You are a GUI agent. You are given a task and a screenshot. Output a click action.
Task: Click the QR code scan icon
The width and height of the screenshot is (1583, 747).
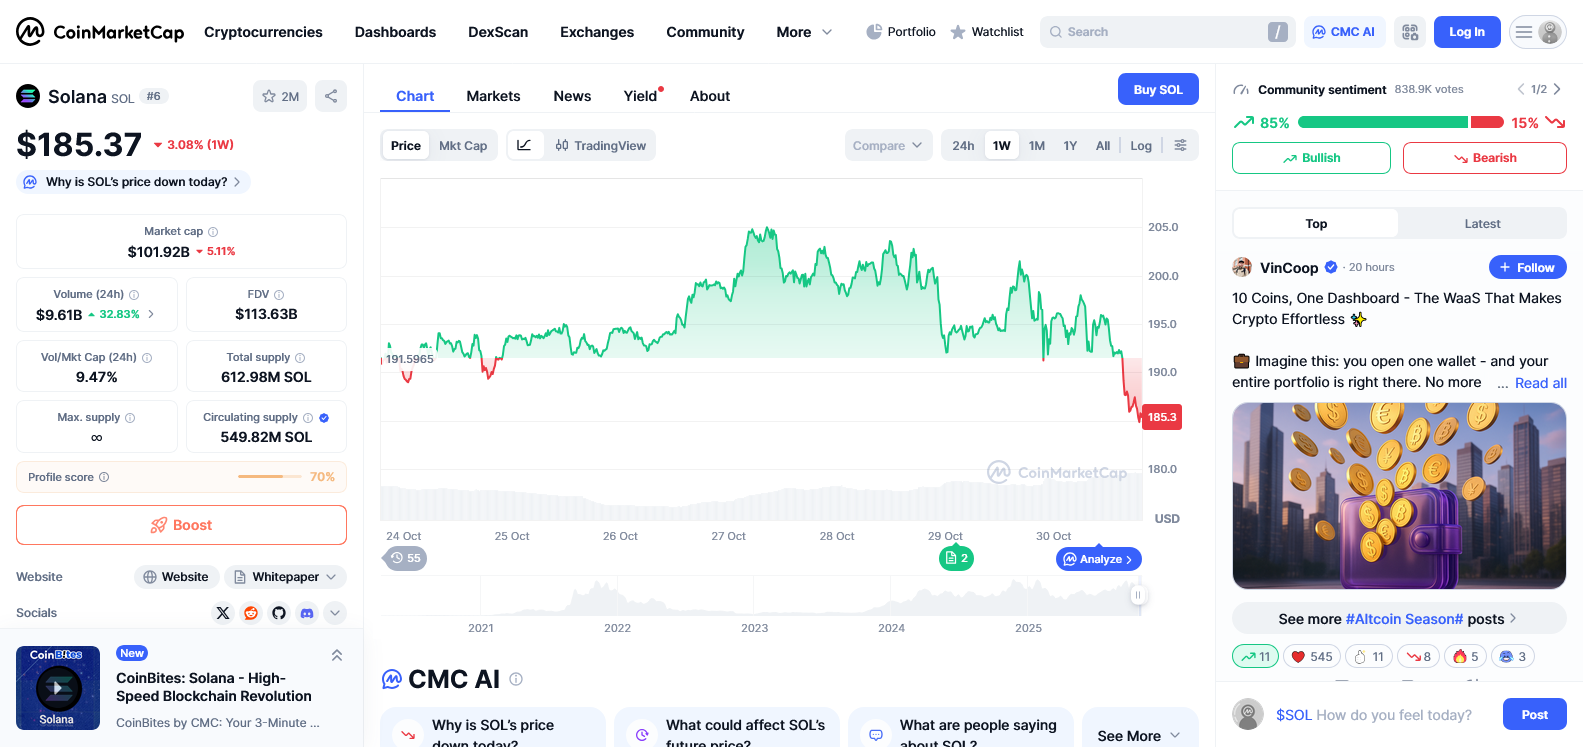pyautogui.click(x=1410, y=32)
